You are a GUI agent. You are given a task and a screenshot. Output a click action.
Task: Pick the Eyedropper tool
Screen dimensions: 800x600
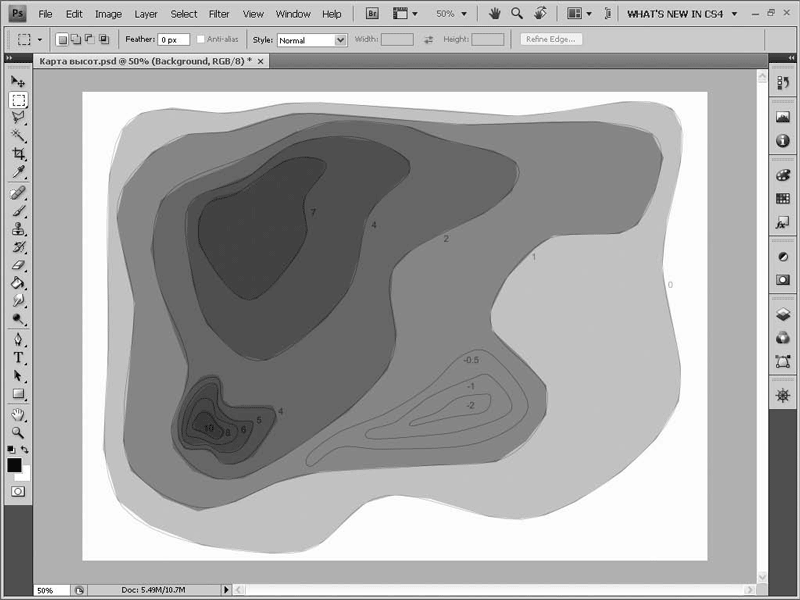(x=18, y=173)
